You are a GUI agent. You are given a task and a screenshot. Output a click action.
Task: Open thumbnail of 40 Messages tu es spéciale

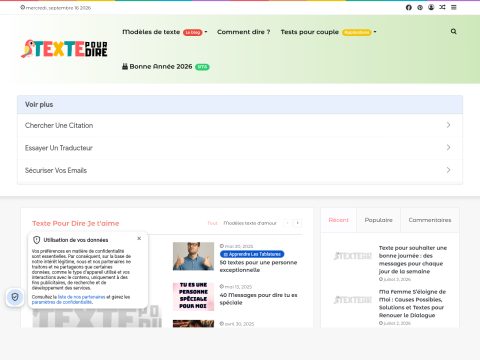[x=193, y=296]
